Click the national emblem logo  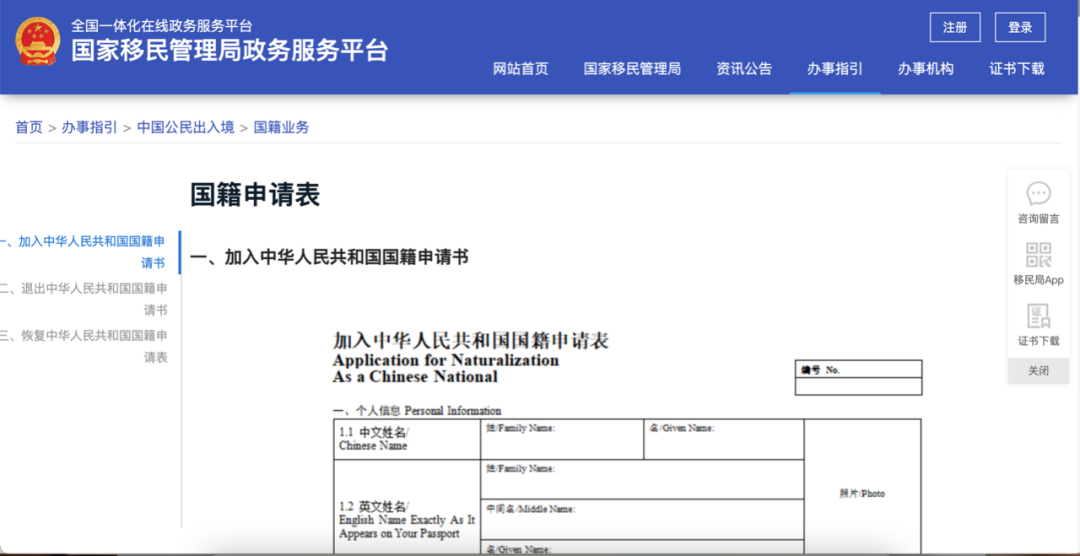click(38, 41)
